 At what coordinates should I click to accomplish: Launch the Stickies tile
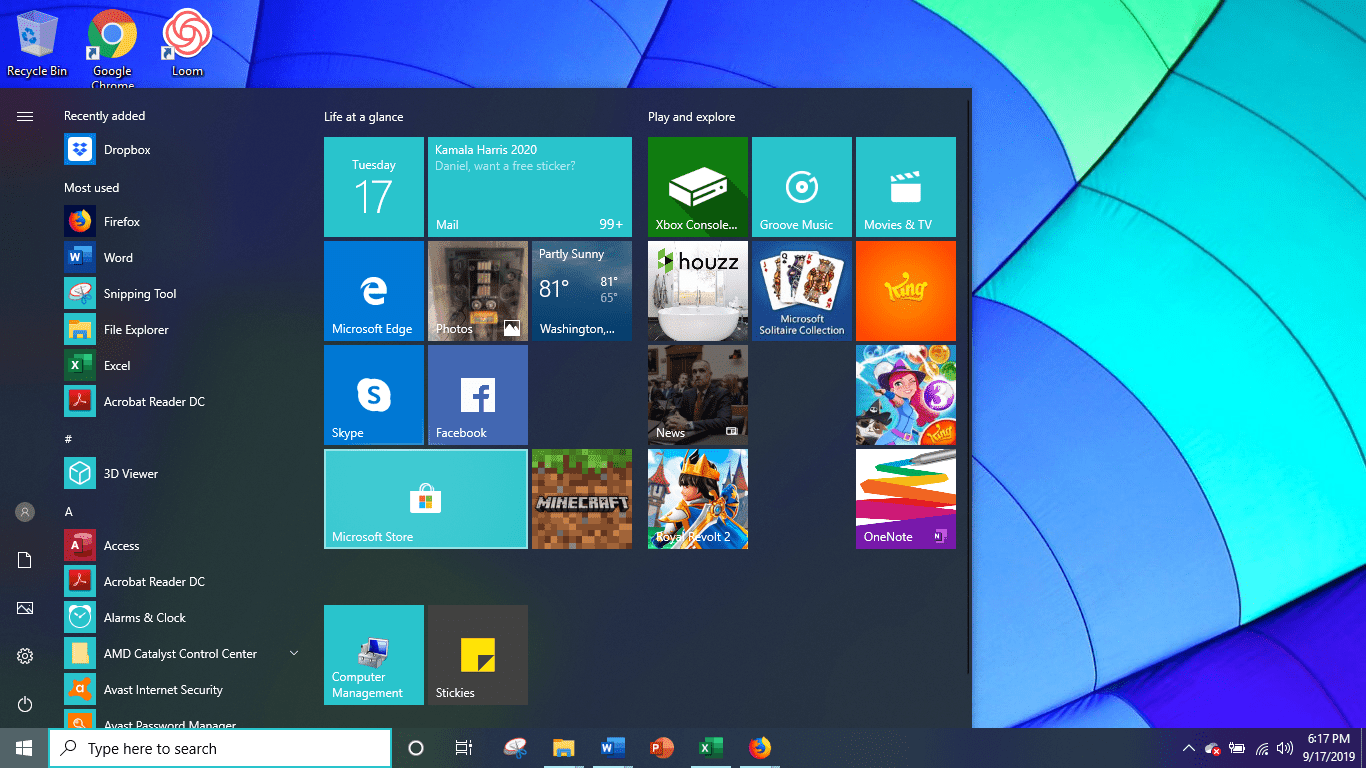(478, 655)
